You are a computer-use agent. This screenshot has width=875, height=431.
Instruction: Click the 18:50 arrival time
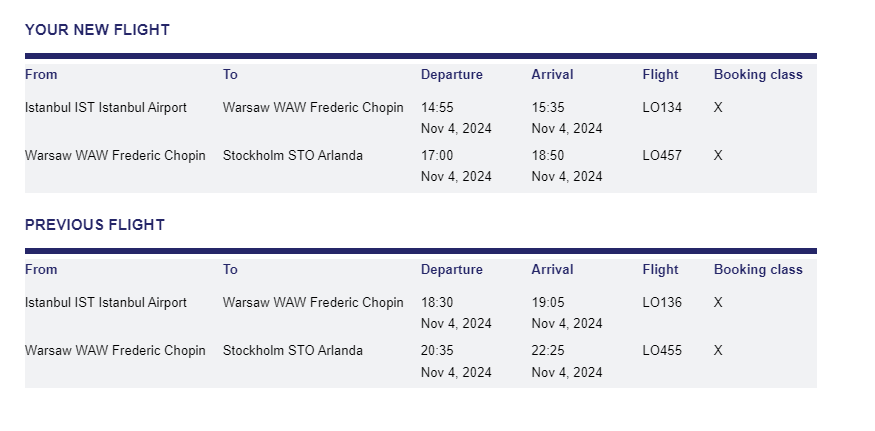tap(548, 156)
